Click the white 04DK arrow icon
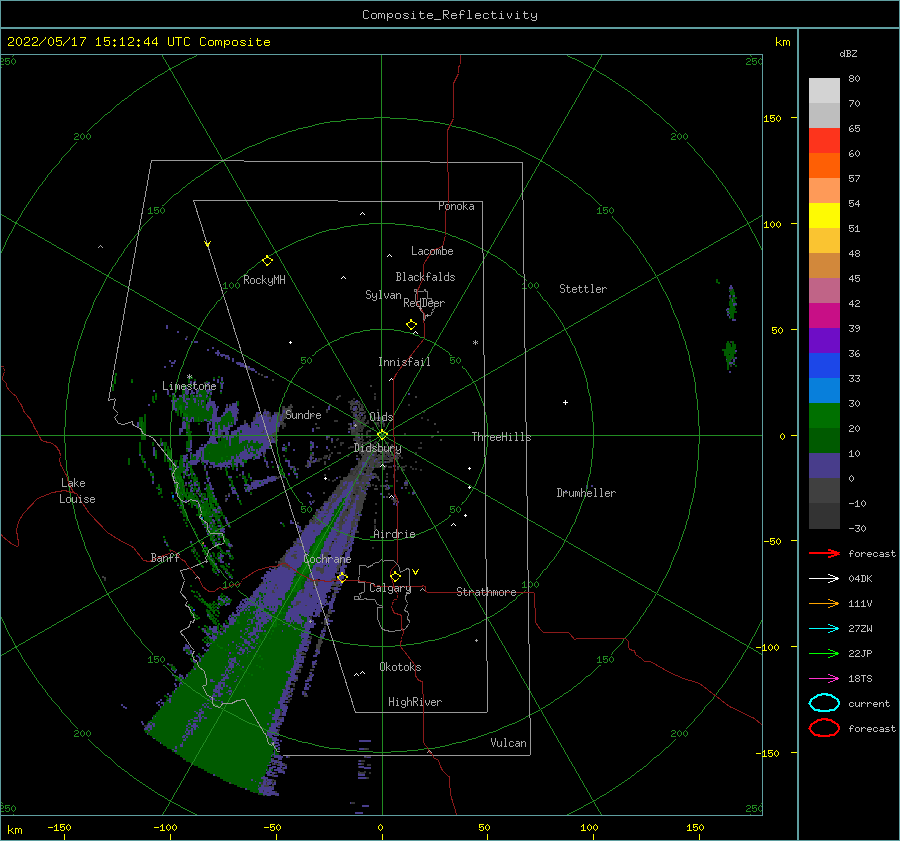This screenshot has height=841, width=900. pyautogui.click(x=824, y=579)
